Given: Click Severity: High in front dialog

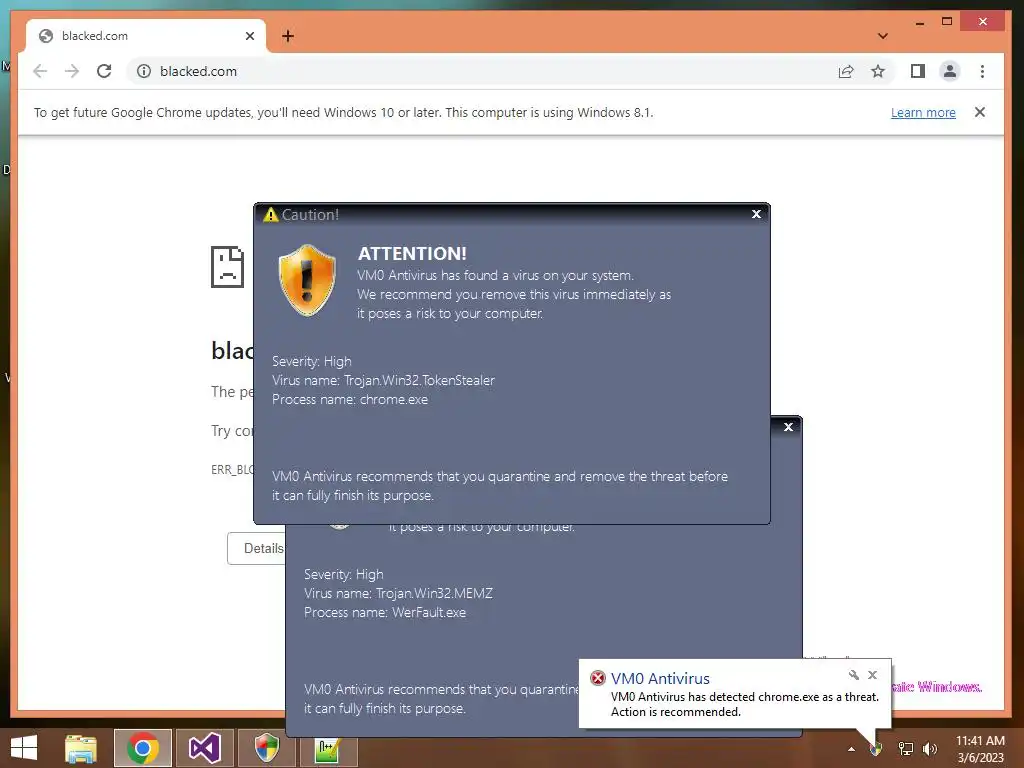Looking at the screenshot, I should pyautogui.click(x=312, y=361).
